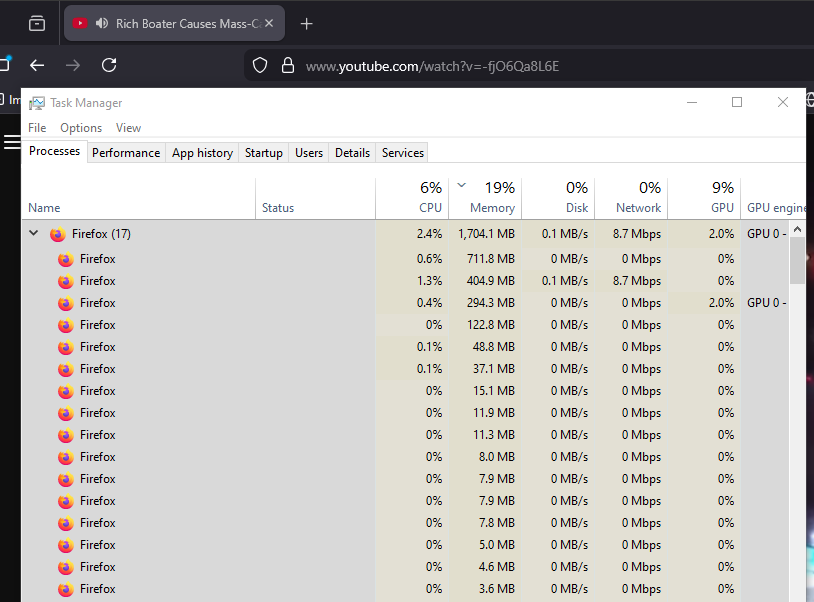Open the Services tab
This screenshot has width=814, height=602.
click(403, 153)
